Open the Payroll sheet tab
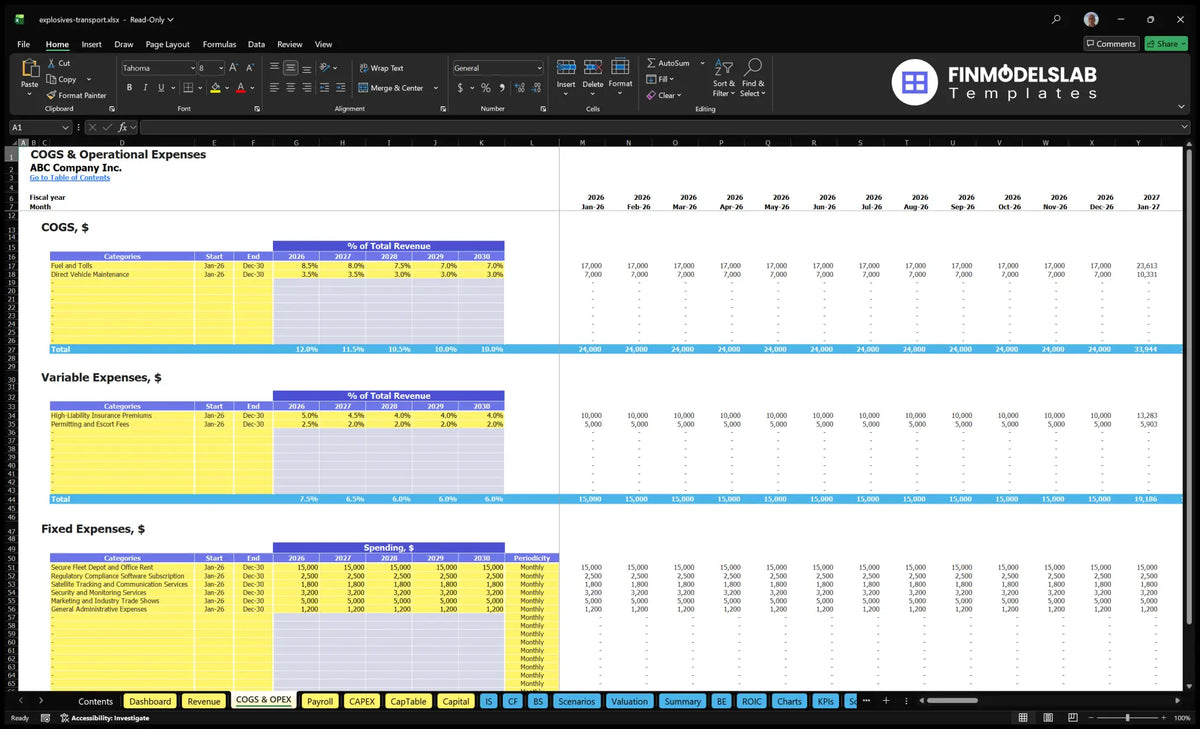This screenshot has height=729, width=1200. [x=320, y=701]
